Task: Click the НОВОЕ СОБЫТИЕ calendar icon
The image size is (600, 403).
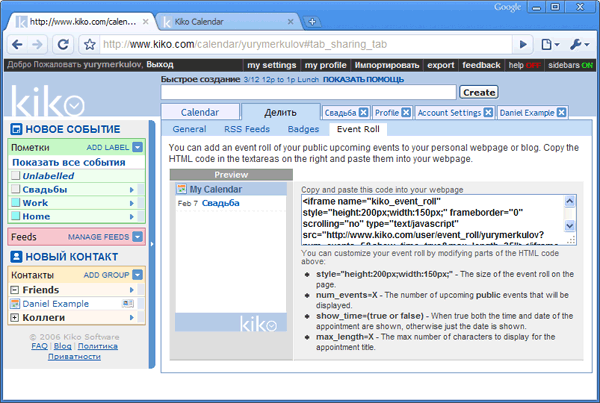Action: tap(16, 129)
